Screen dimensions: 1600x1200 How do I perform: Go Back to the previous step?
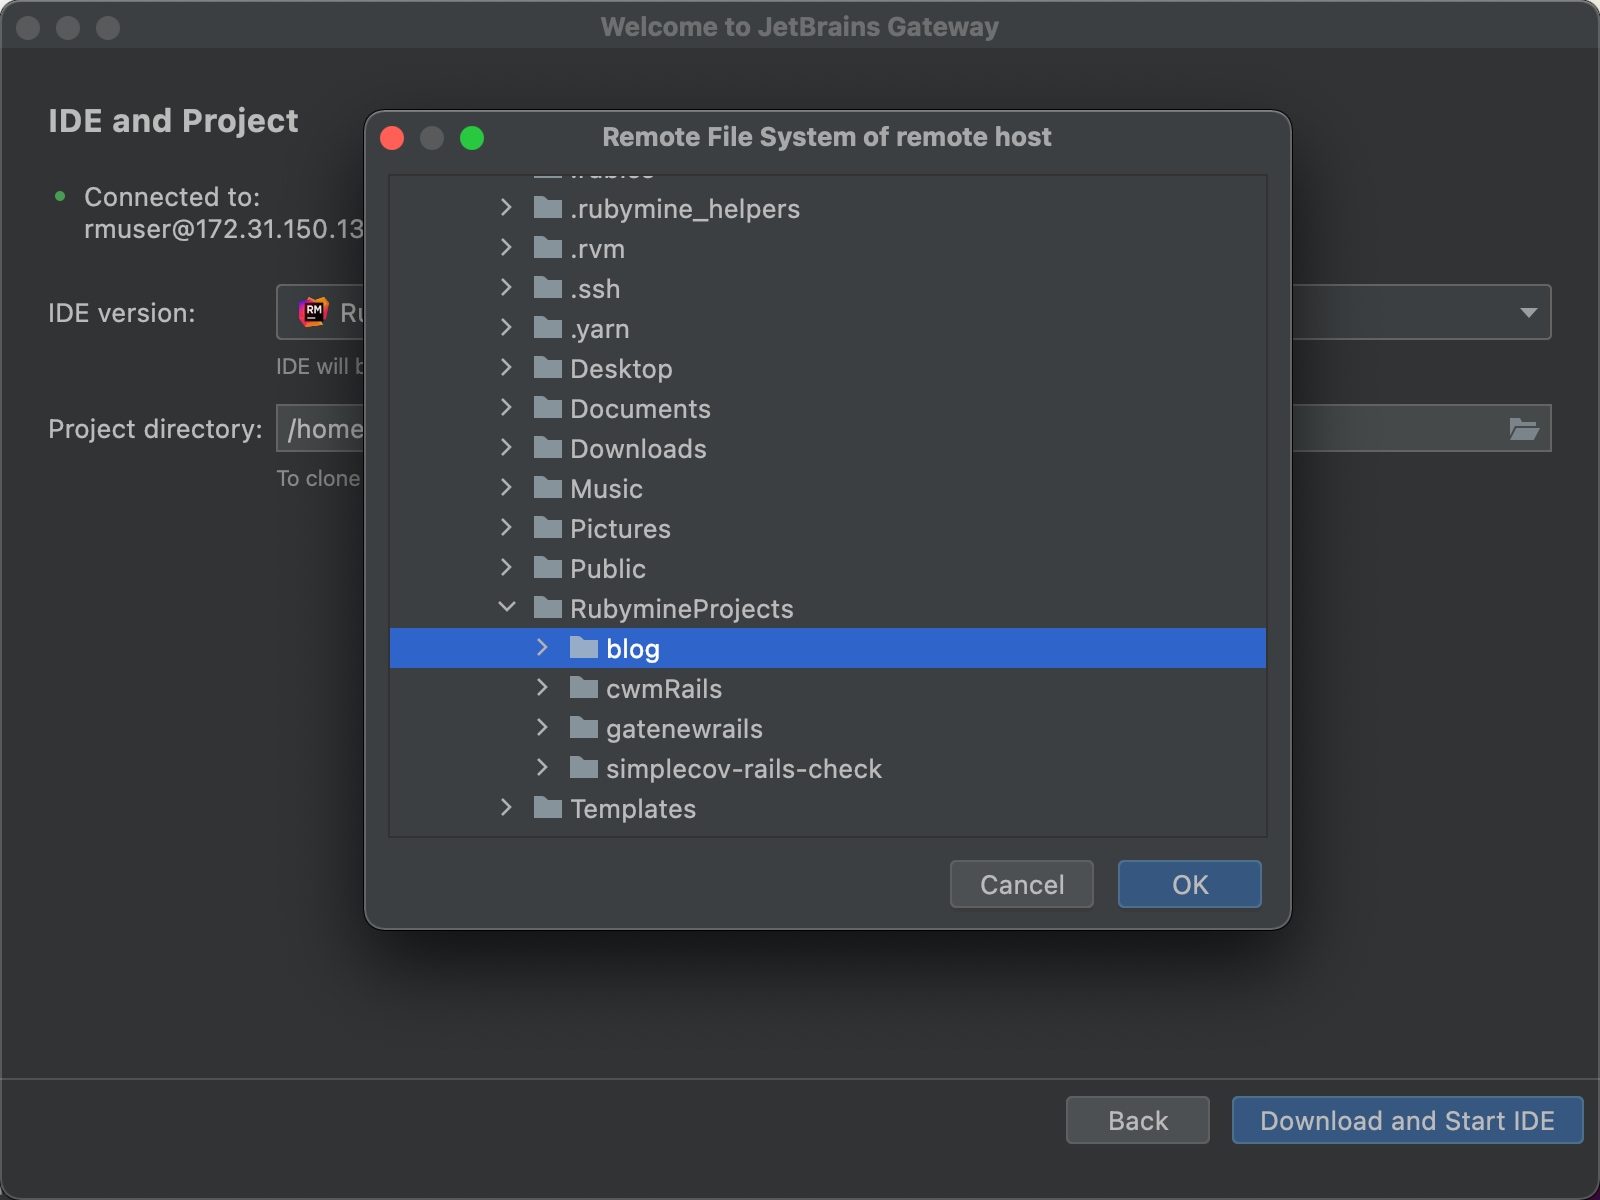tap(1137, 1120)
